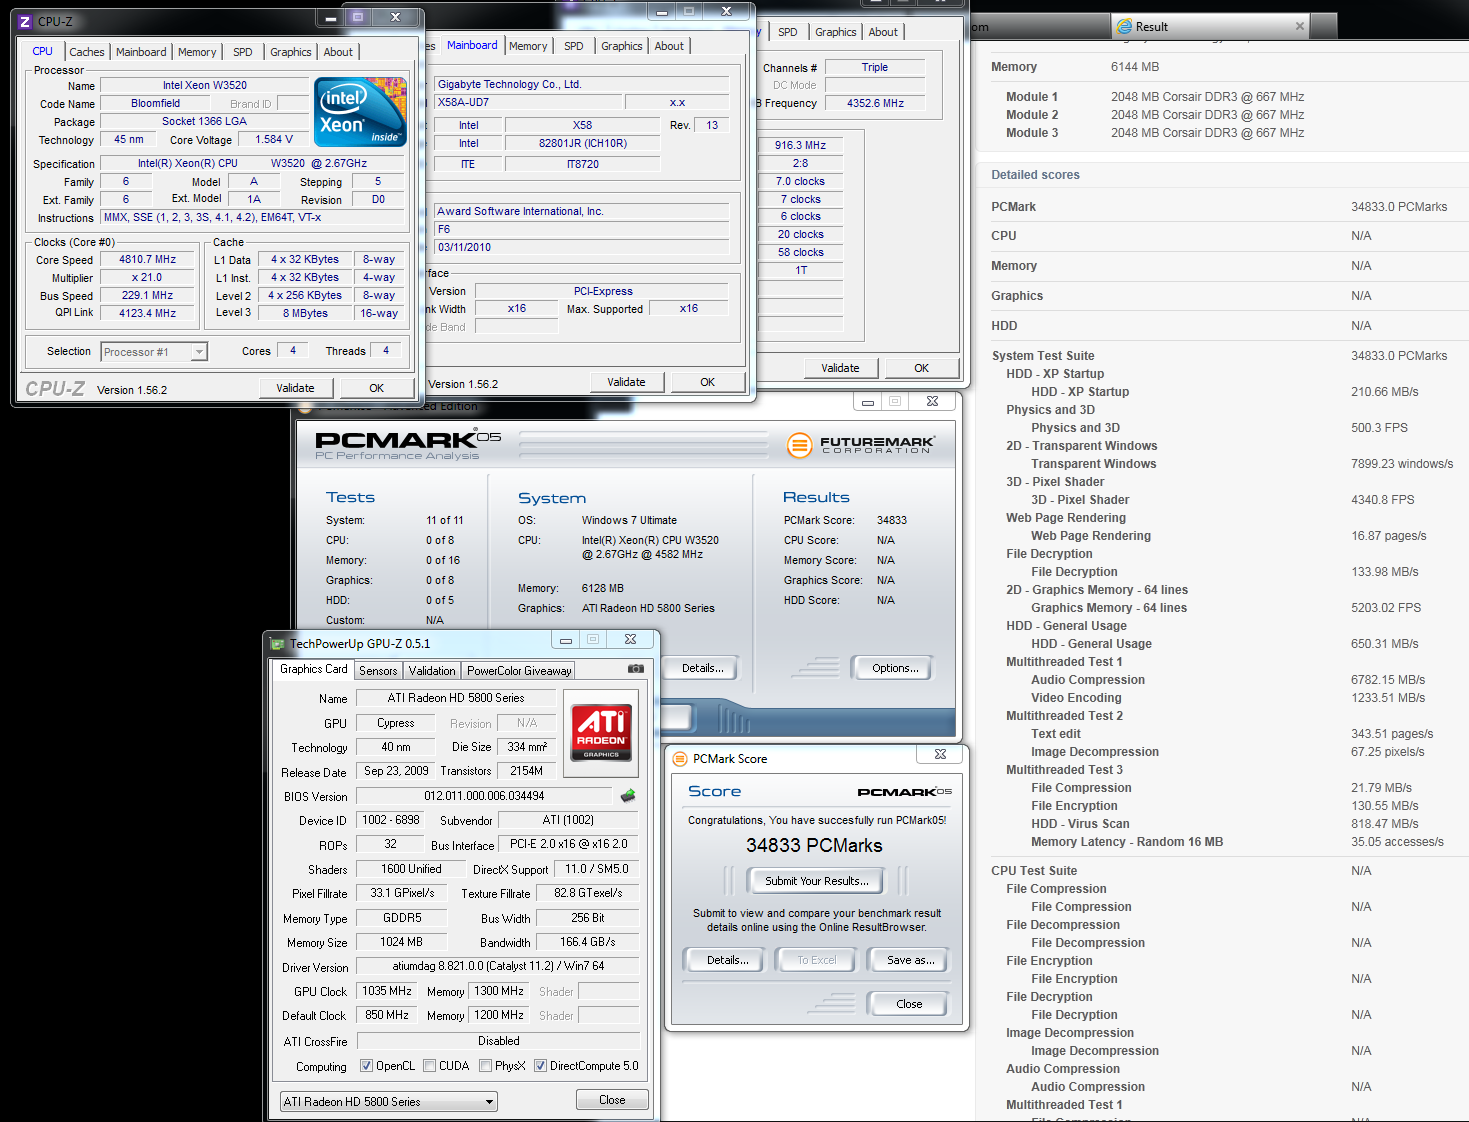Image resolution: width=1469 pixels, height=1122 pixels.
Task: Click HDD - XP Startup 210.66 MB/s value
Action: point(1384,392)
